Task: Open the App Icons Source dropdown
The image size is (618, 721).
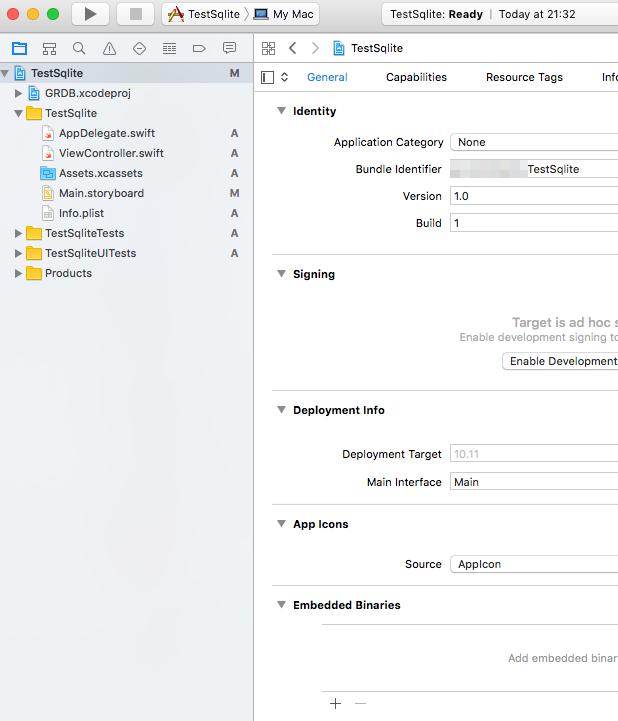Action: coord(534,564)
